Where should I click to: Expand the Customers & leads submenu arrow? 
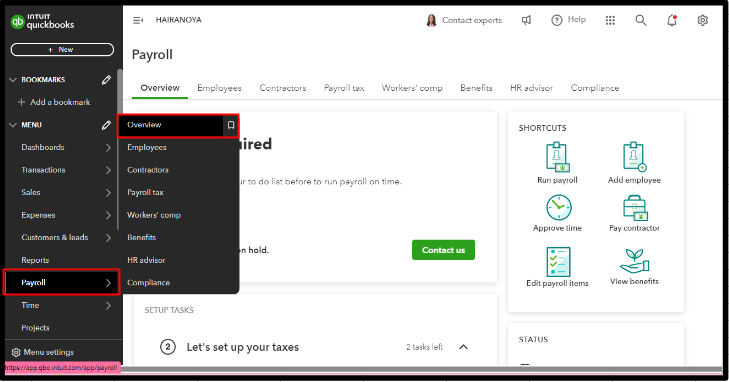point(108,237)
